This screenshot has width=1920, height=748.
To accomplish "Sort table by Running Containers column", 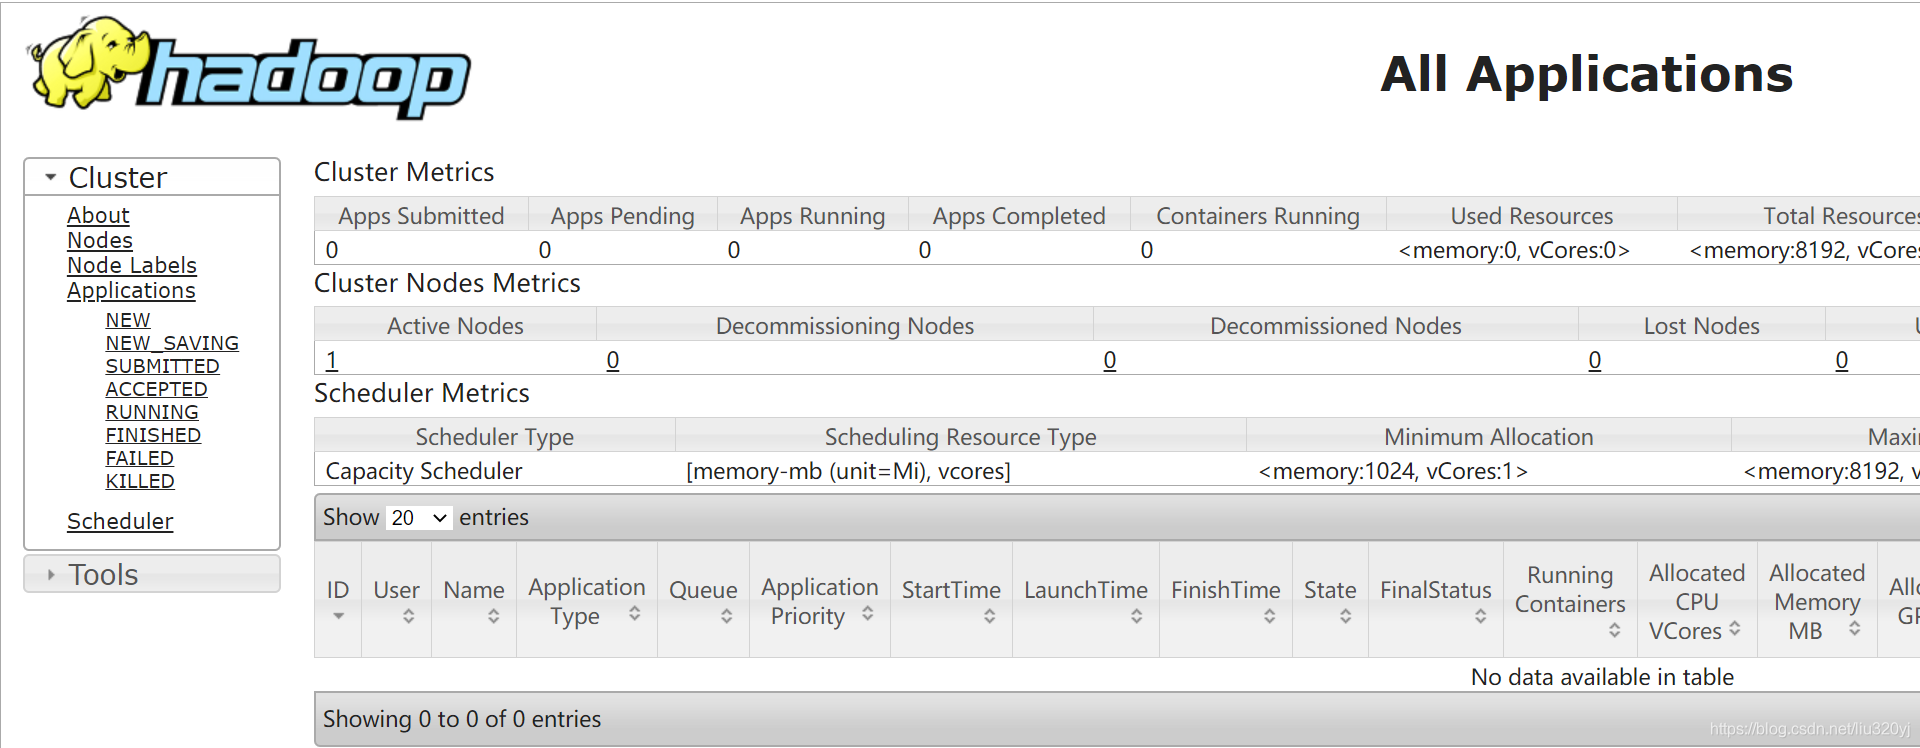I will point(1570,599).
